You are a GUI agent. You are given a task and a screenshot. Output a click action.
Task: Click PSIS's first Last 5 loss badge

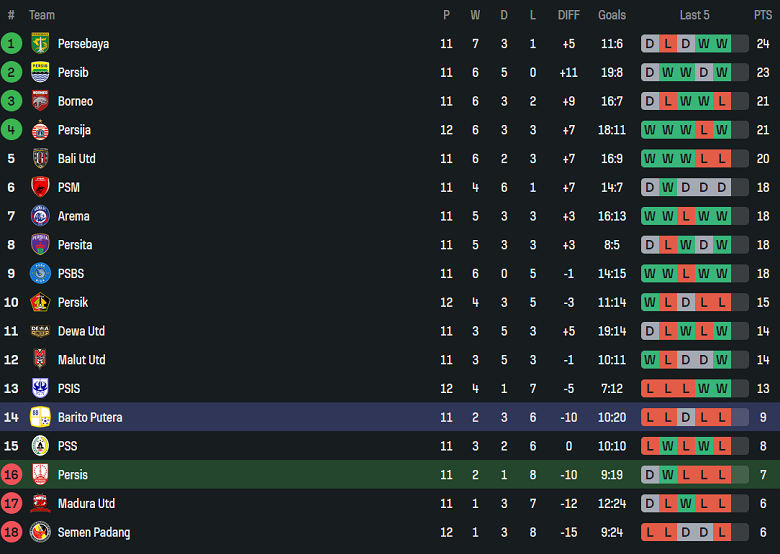[650, 388]
